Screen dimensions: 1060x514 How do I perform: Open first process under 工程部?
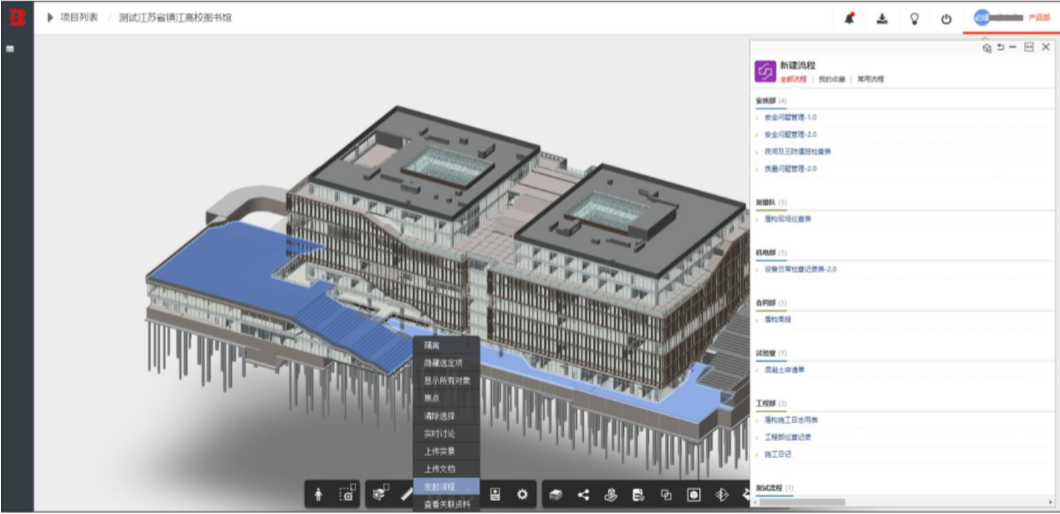pos(792,420)
